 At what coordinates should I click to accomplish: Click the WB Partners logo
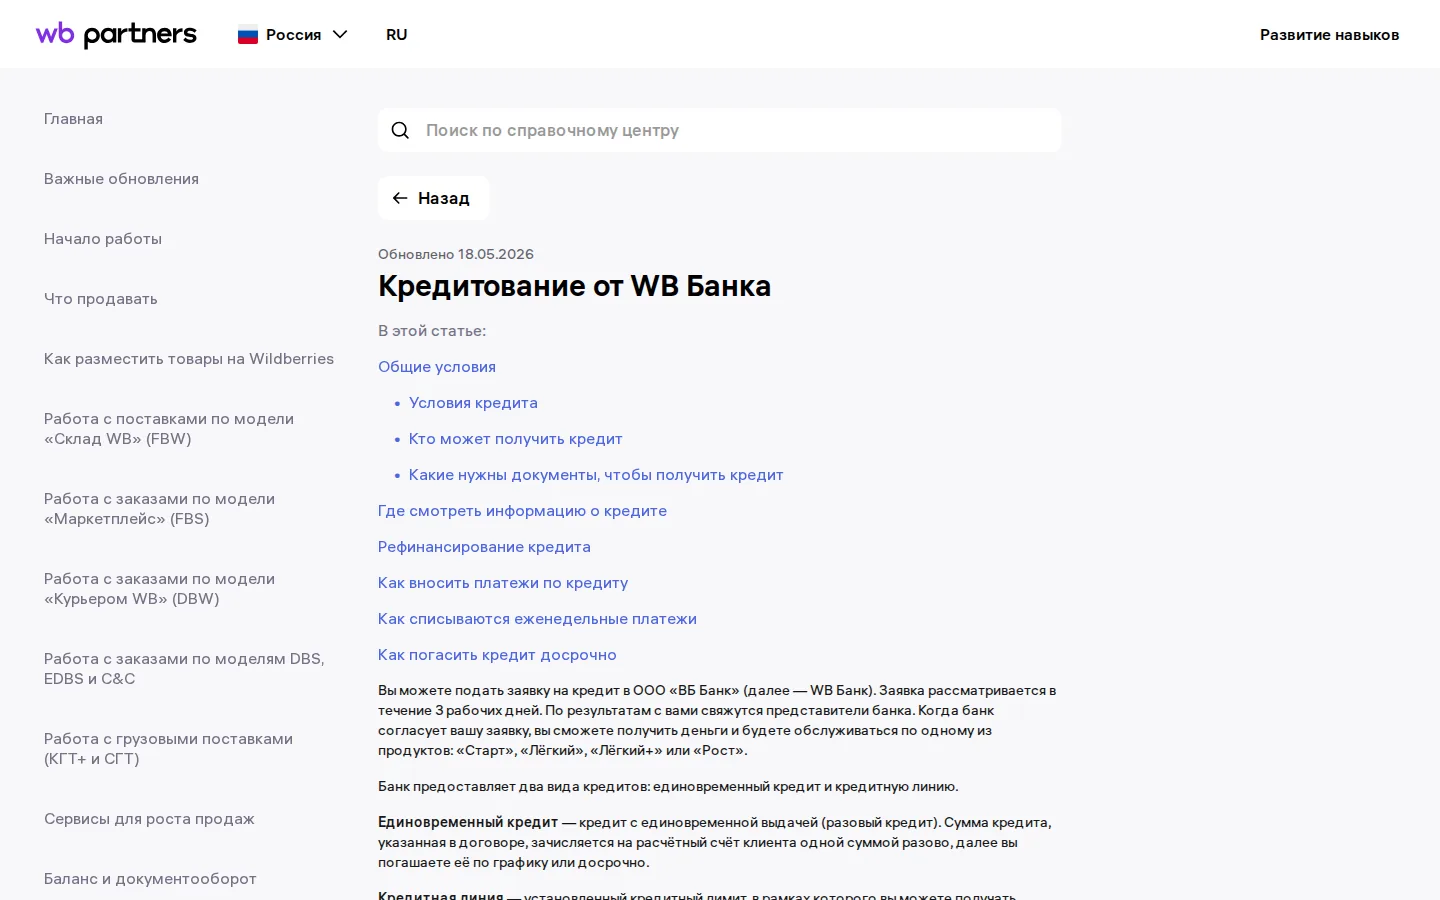(116, 35)
